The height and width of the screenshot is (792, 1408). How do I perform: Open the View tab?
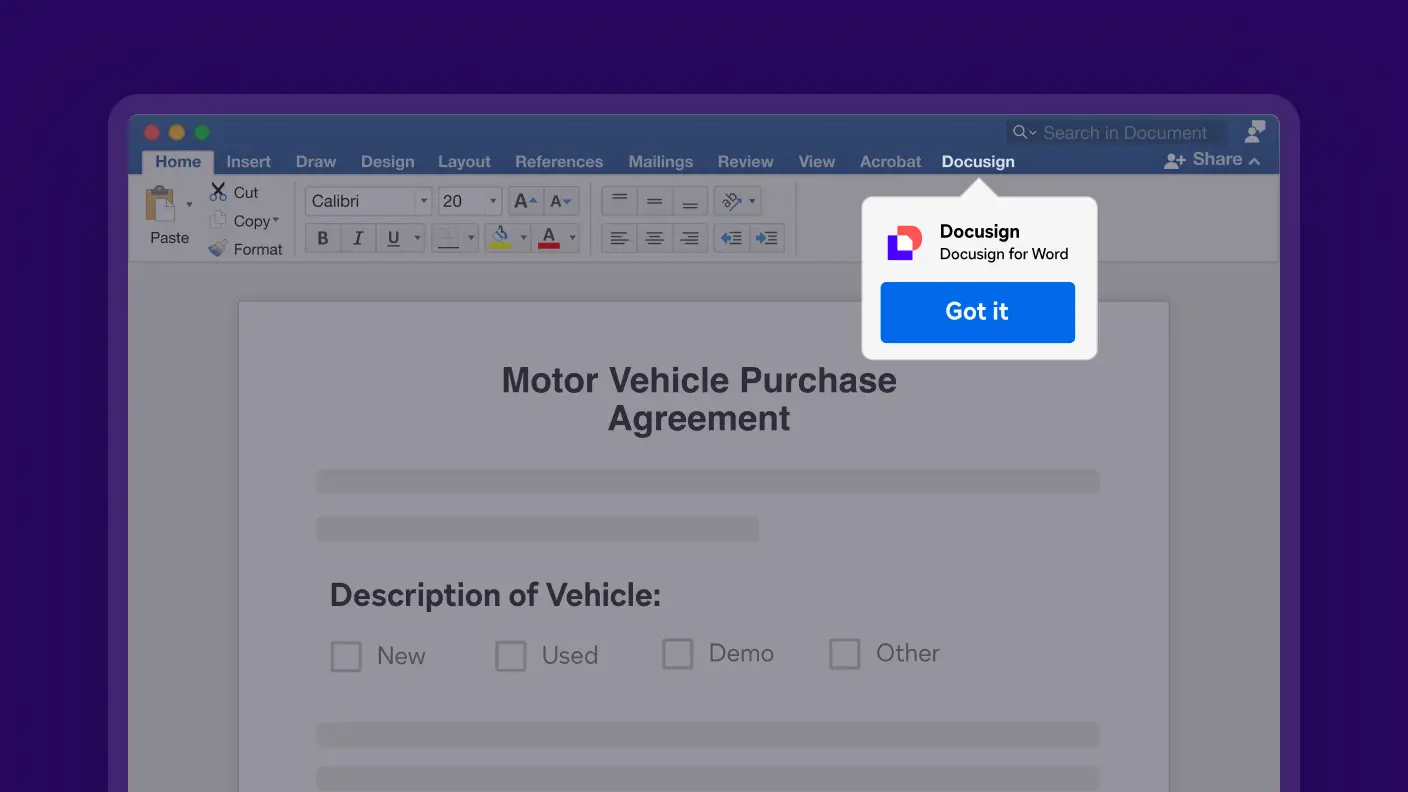tap(817, 161)
